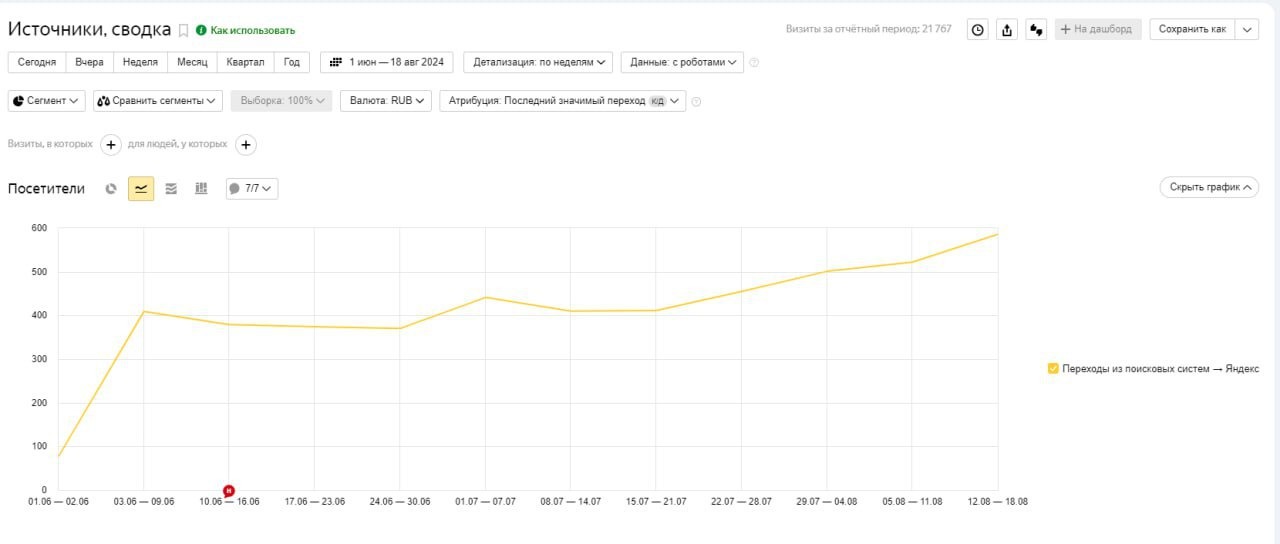Viewport: 1280px width, 544px height.
Task: Switch to pie chart view
Action: pyautogui.click(x=111, y=188)
